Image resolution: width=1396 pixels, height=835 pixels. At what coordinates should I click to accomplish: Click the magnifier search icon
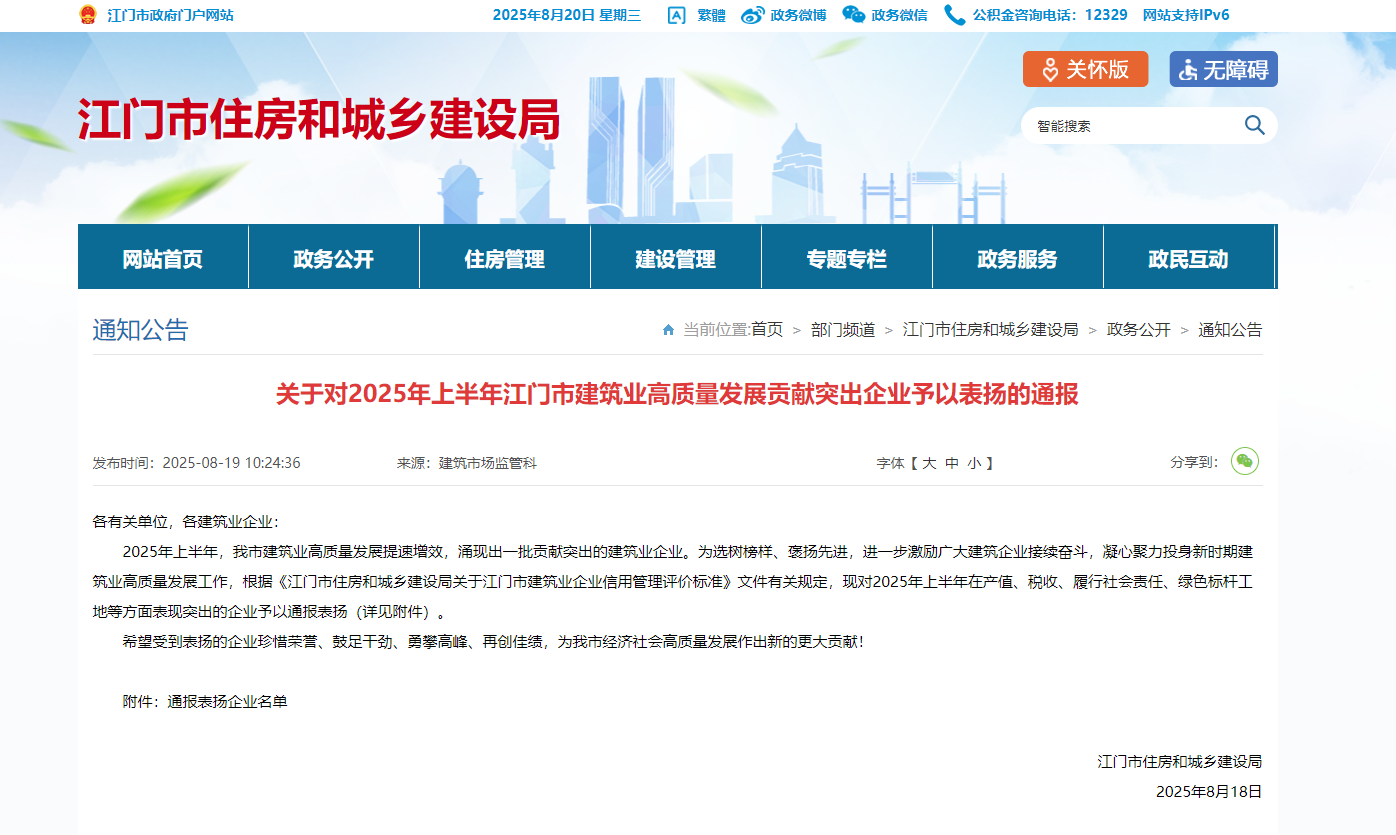tap(1254, 125)
